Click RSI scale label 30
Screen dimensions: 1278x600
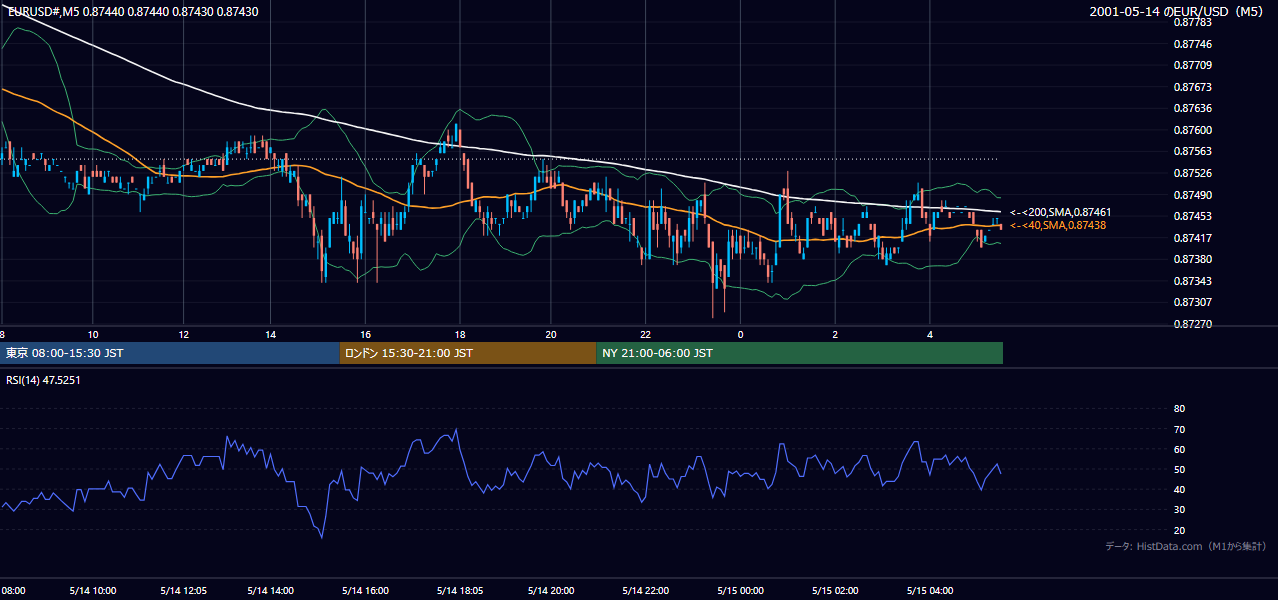click(x=1179, y=510)
